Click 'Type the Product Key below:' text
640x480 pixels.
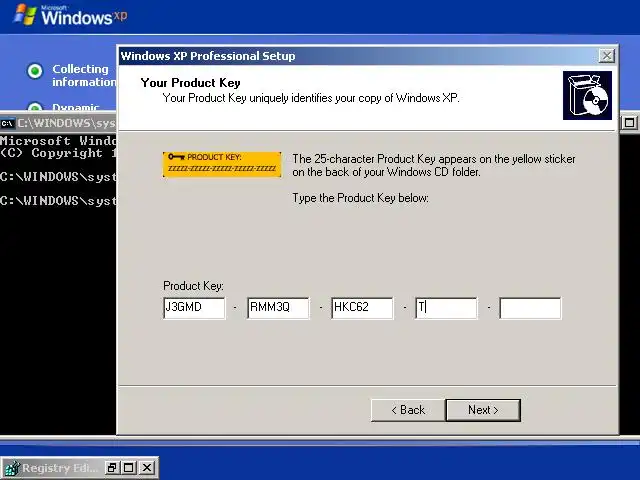(360, 198)
